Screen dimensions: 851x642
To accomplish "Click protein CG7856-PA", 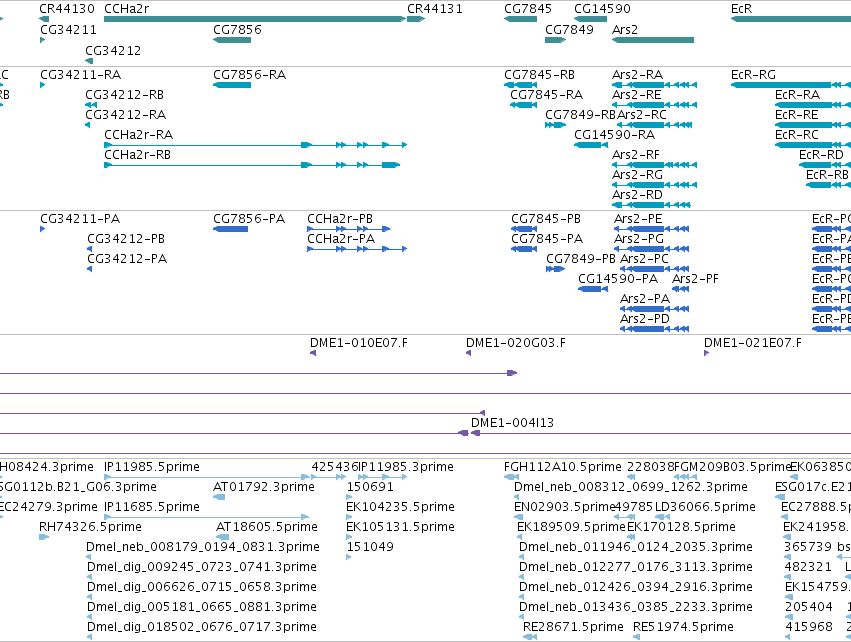I will [231, 229].
